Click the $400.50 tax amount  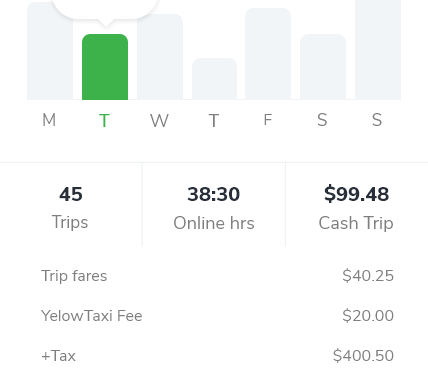coord(363,356)
